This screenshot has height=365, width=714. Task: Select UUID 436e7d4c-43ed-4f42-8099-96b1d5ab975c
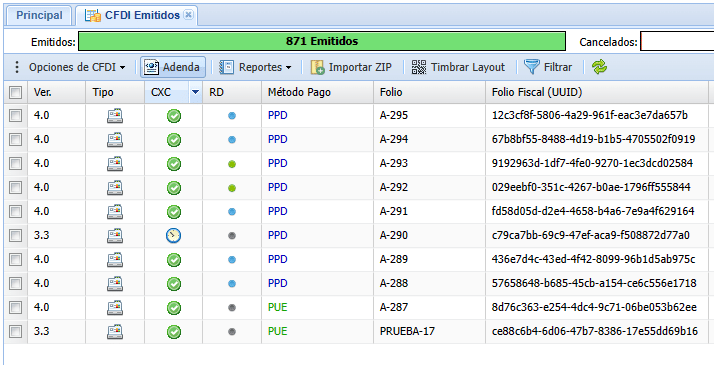click(593, 259)
